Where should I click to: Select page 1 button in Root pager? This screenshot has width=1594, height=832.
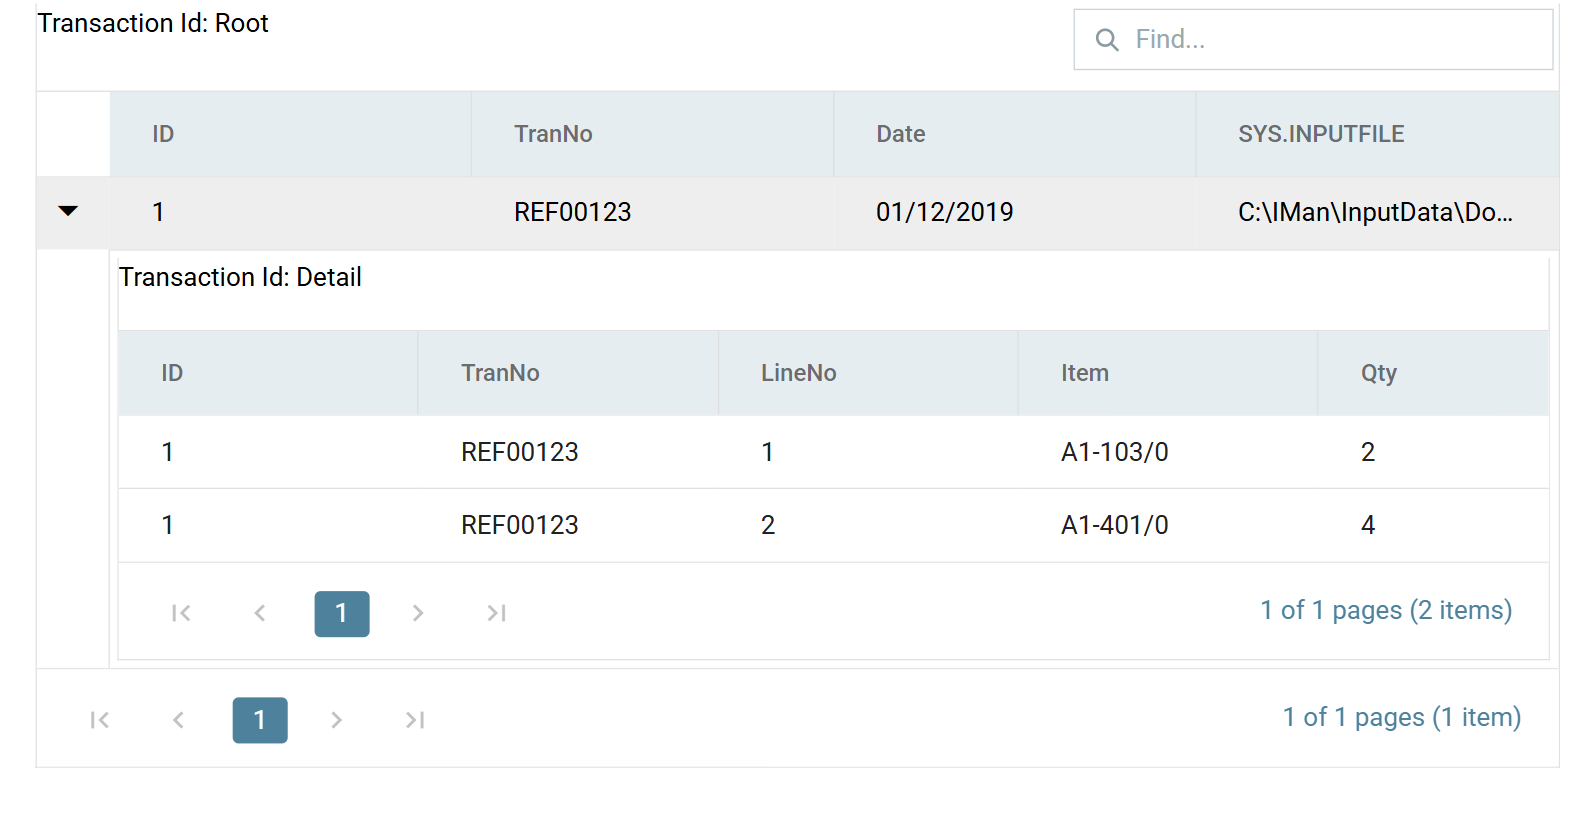click(260, 720)
